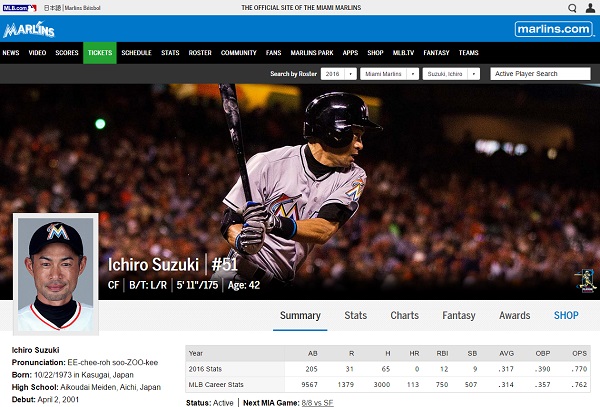
Task: Open the MLB.TV menu
Action: tap(403, 53)
